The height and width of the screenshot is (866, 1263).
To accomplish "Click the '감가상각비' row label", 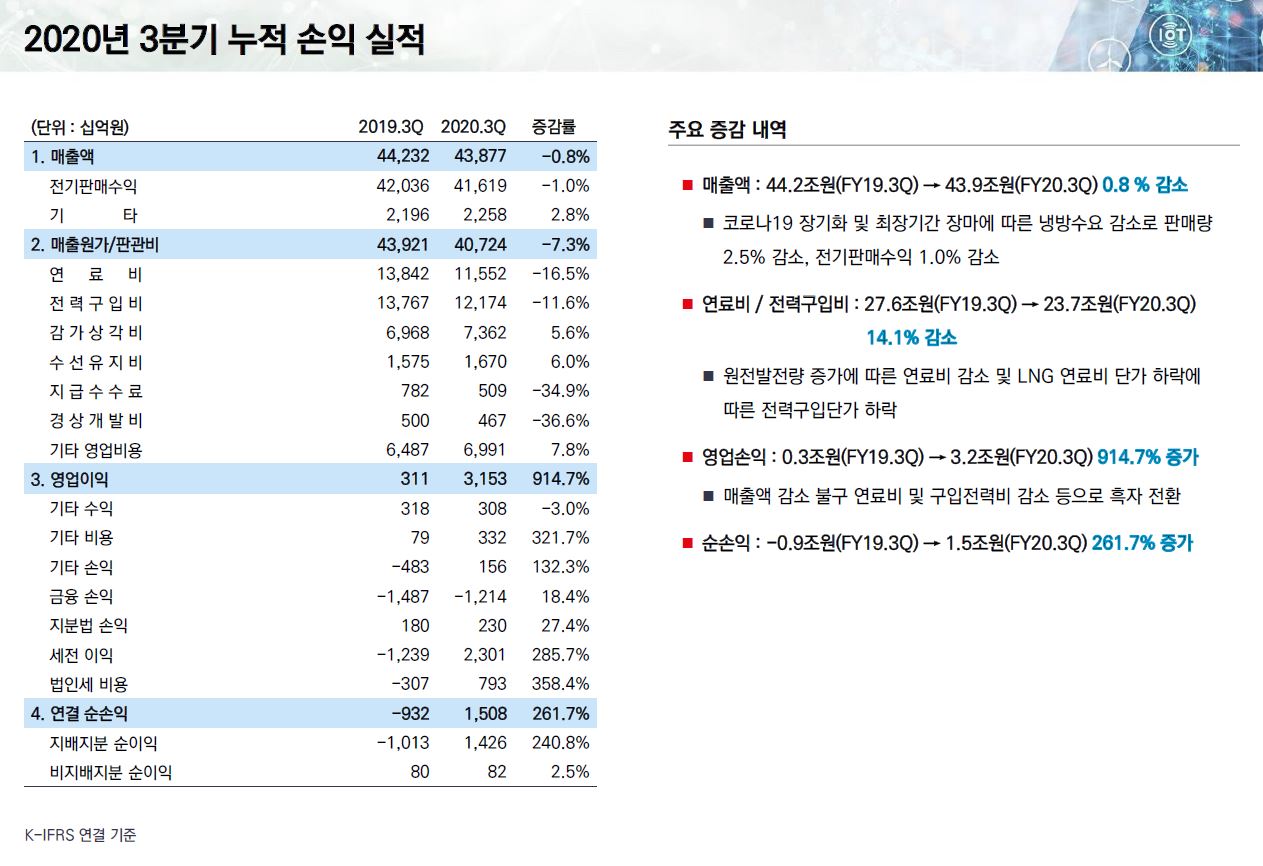I will click(x=96, y=332).
